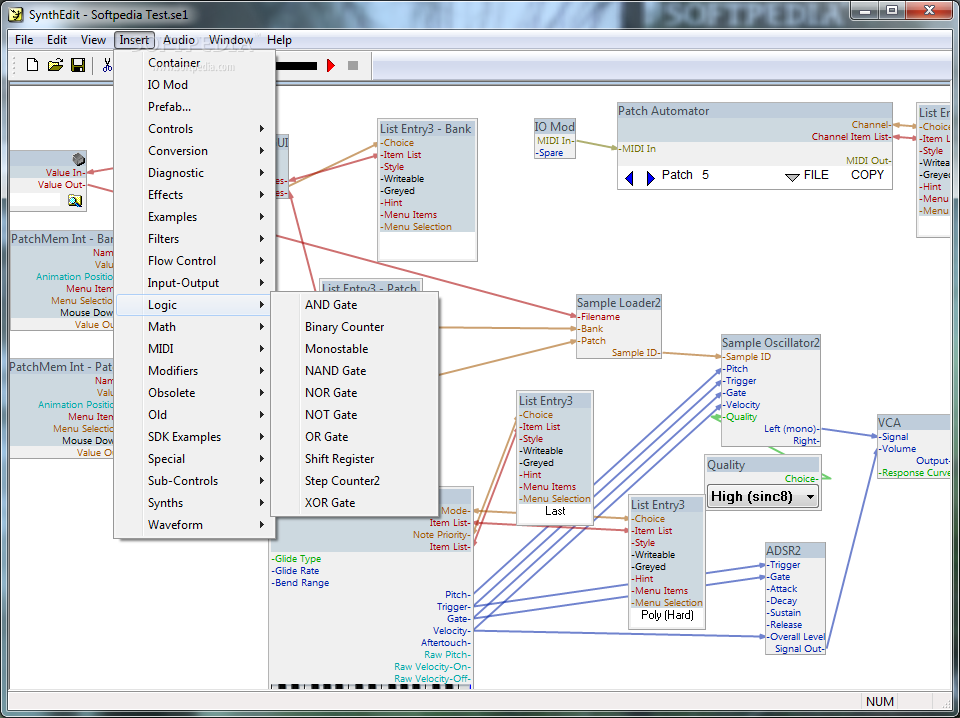Expand the SDK Examples submenu
The image size is (960, 718).
195,436
